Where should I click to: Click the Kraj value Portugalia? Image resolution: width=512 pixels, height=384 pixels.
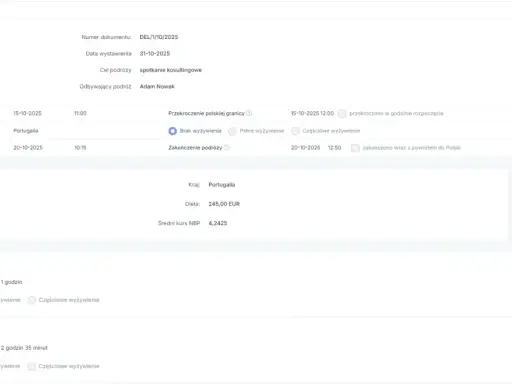pos(222,185)
